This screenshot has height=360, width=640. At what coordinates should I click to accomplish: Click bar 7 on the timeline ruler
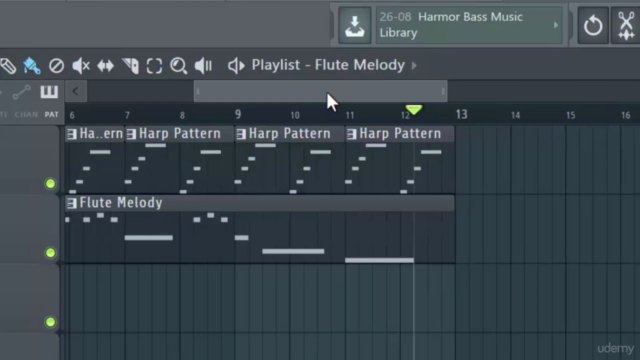click(127, 116)
